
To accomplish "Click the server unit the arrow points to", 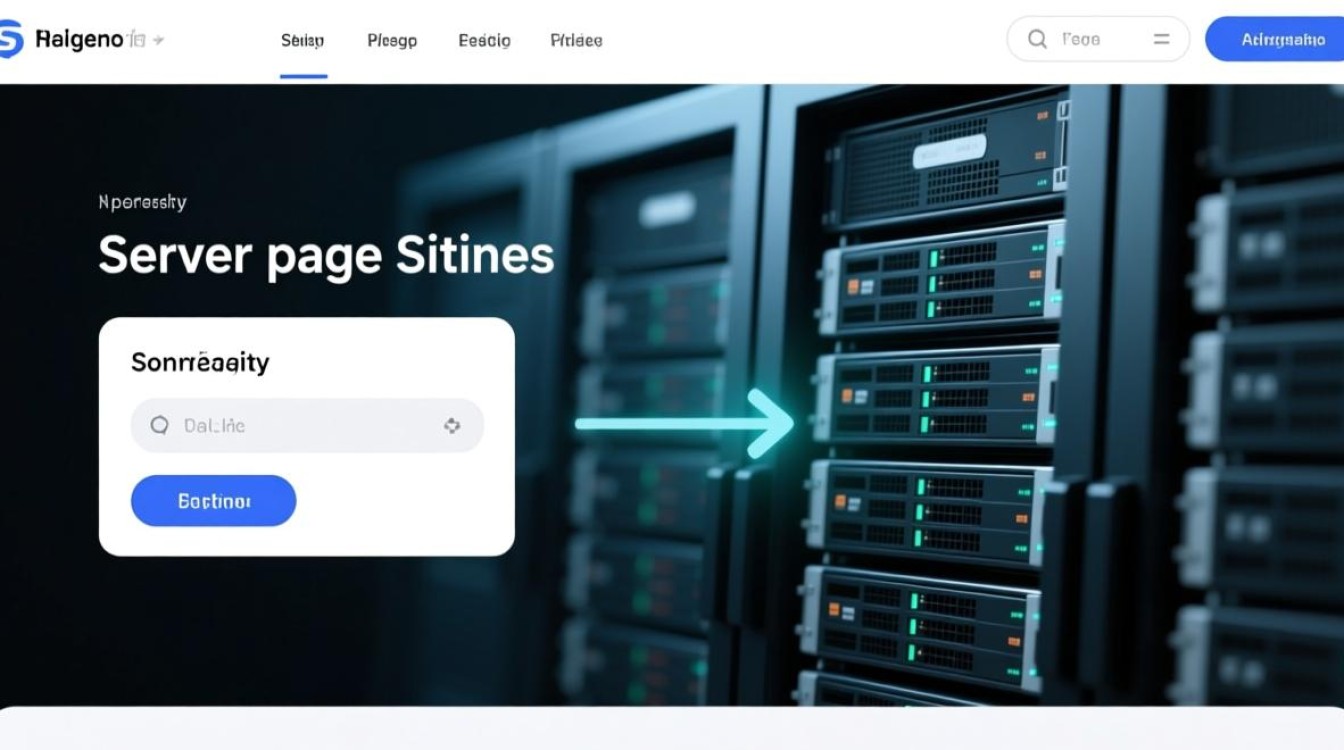I will pyautogui.click(x=935, y=397).
